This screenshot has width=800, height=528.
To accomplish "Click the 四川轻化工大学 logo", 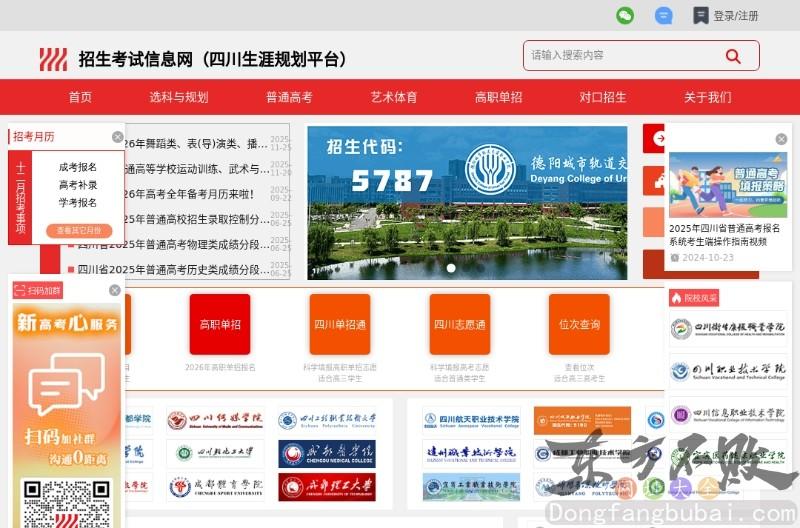I will point(215,453).
